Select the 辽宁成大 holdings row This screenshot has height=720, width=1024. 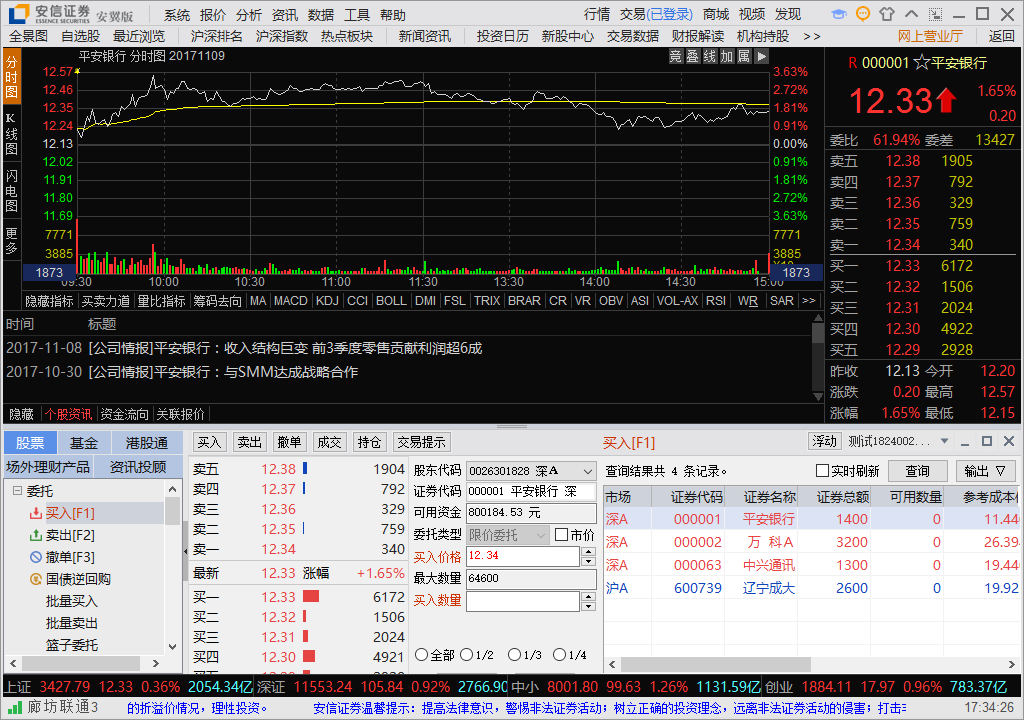point(812,588)
